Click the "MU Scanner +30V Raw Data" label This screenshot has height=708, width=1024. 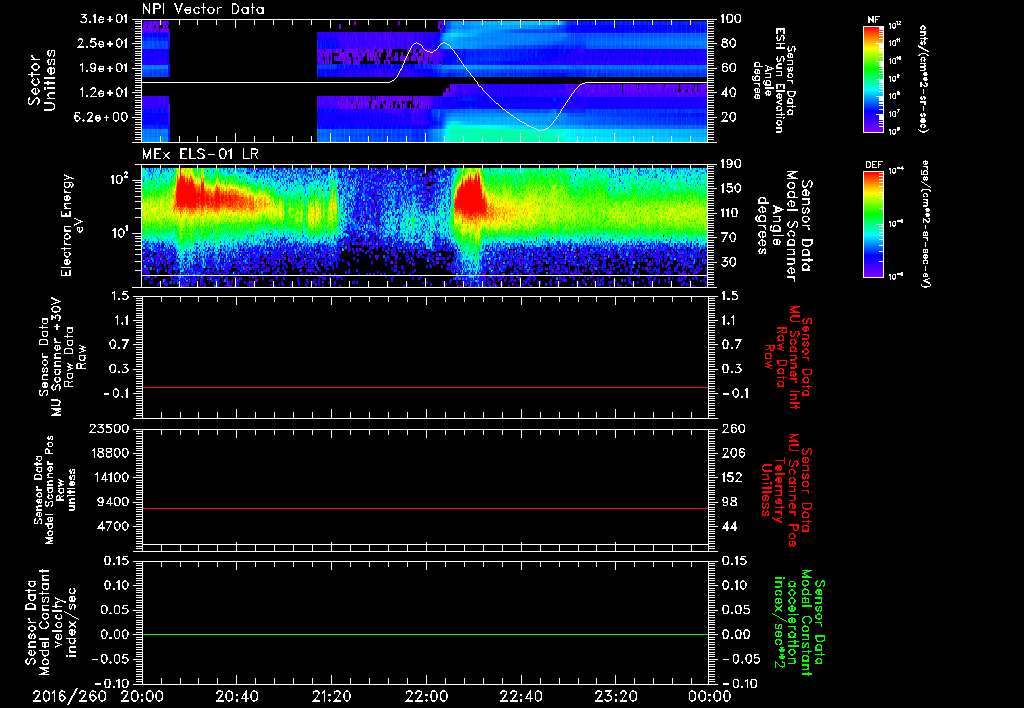(x=63, y=357)
